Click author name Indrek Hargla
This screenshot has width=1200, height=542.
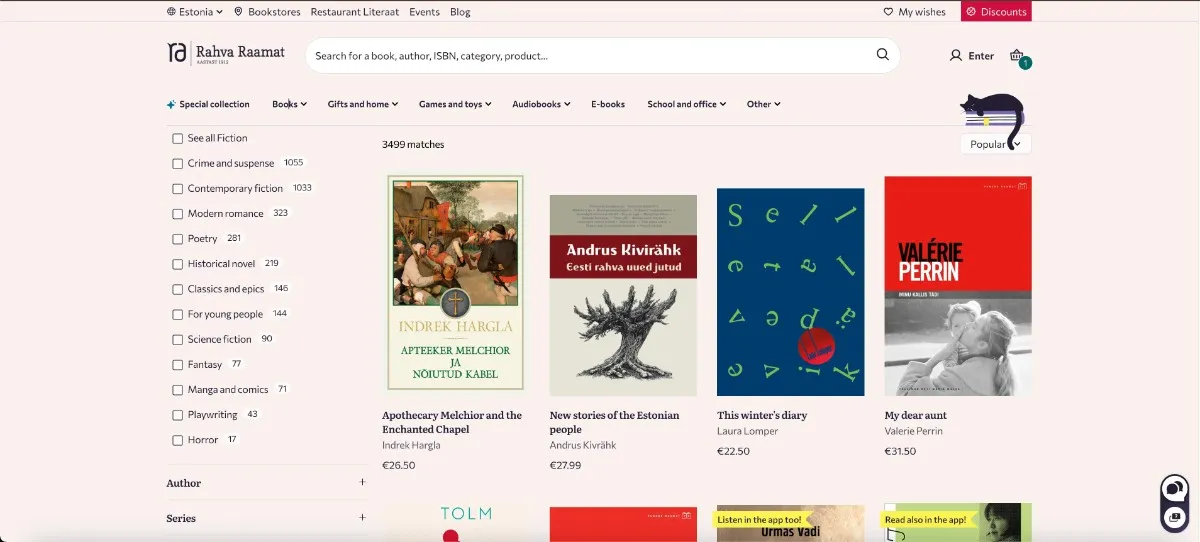coord(411,445)
